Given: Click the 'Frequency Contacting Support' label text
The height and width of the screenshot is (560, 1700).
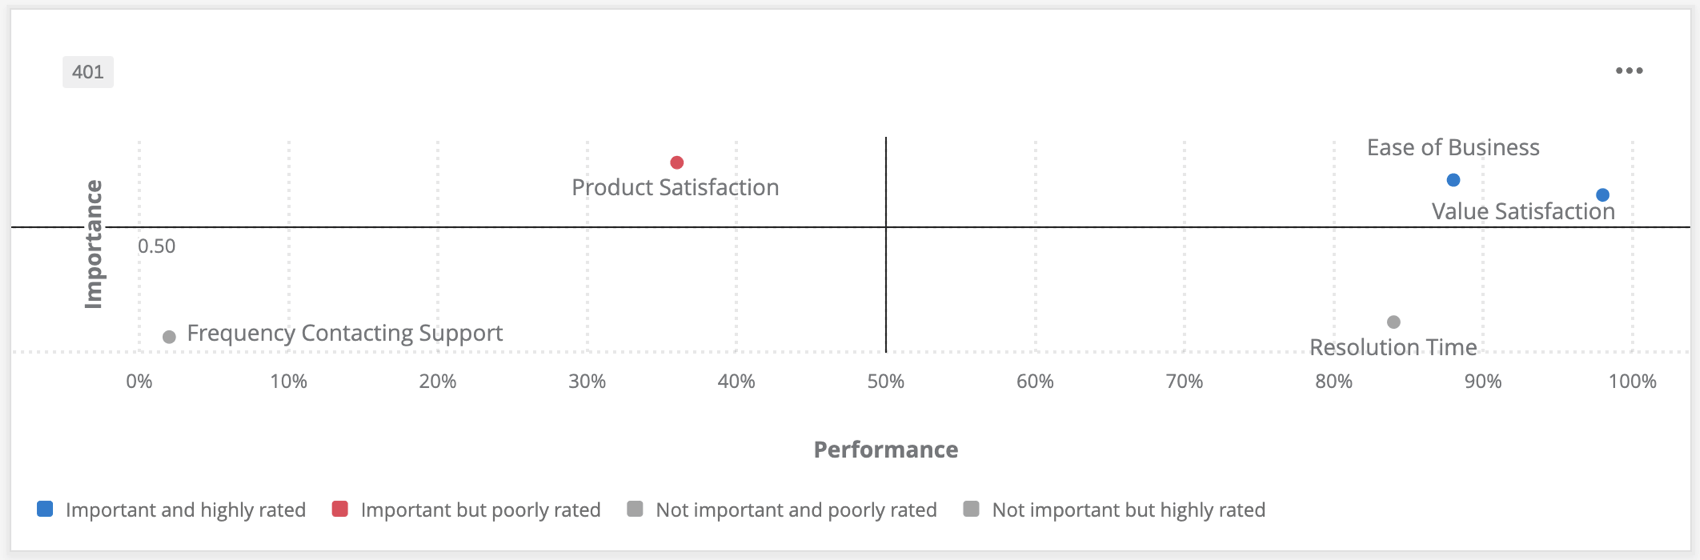Looking at the screenshot, I should (344, 333).
